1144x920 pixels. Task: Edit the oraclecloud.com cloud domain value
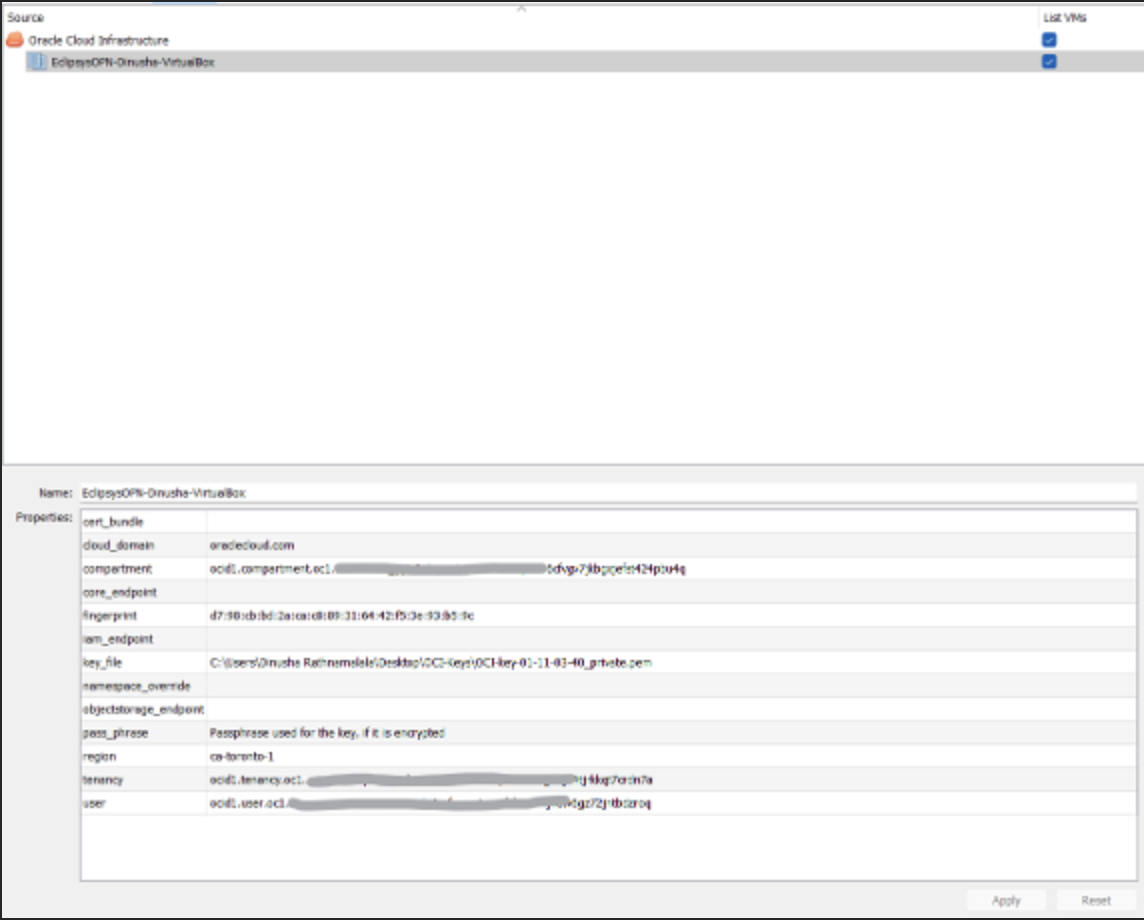point(671,545)
